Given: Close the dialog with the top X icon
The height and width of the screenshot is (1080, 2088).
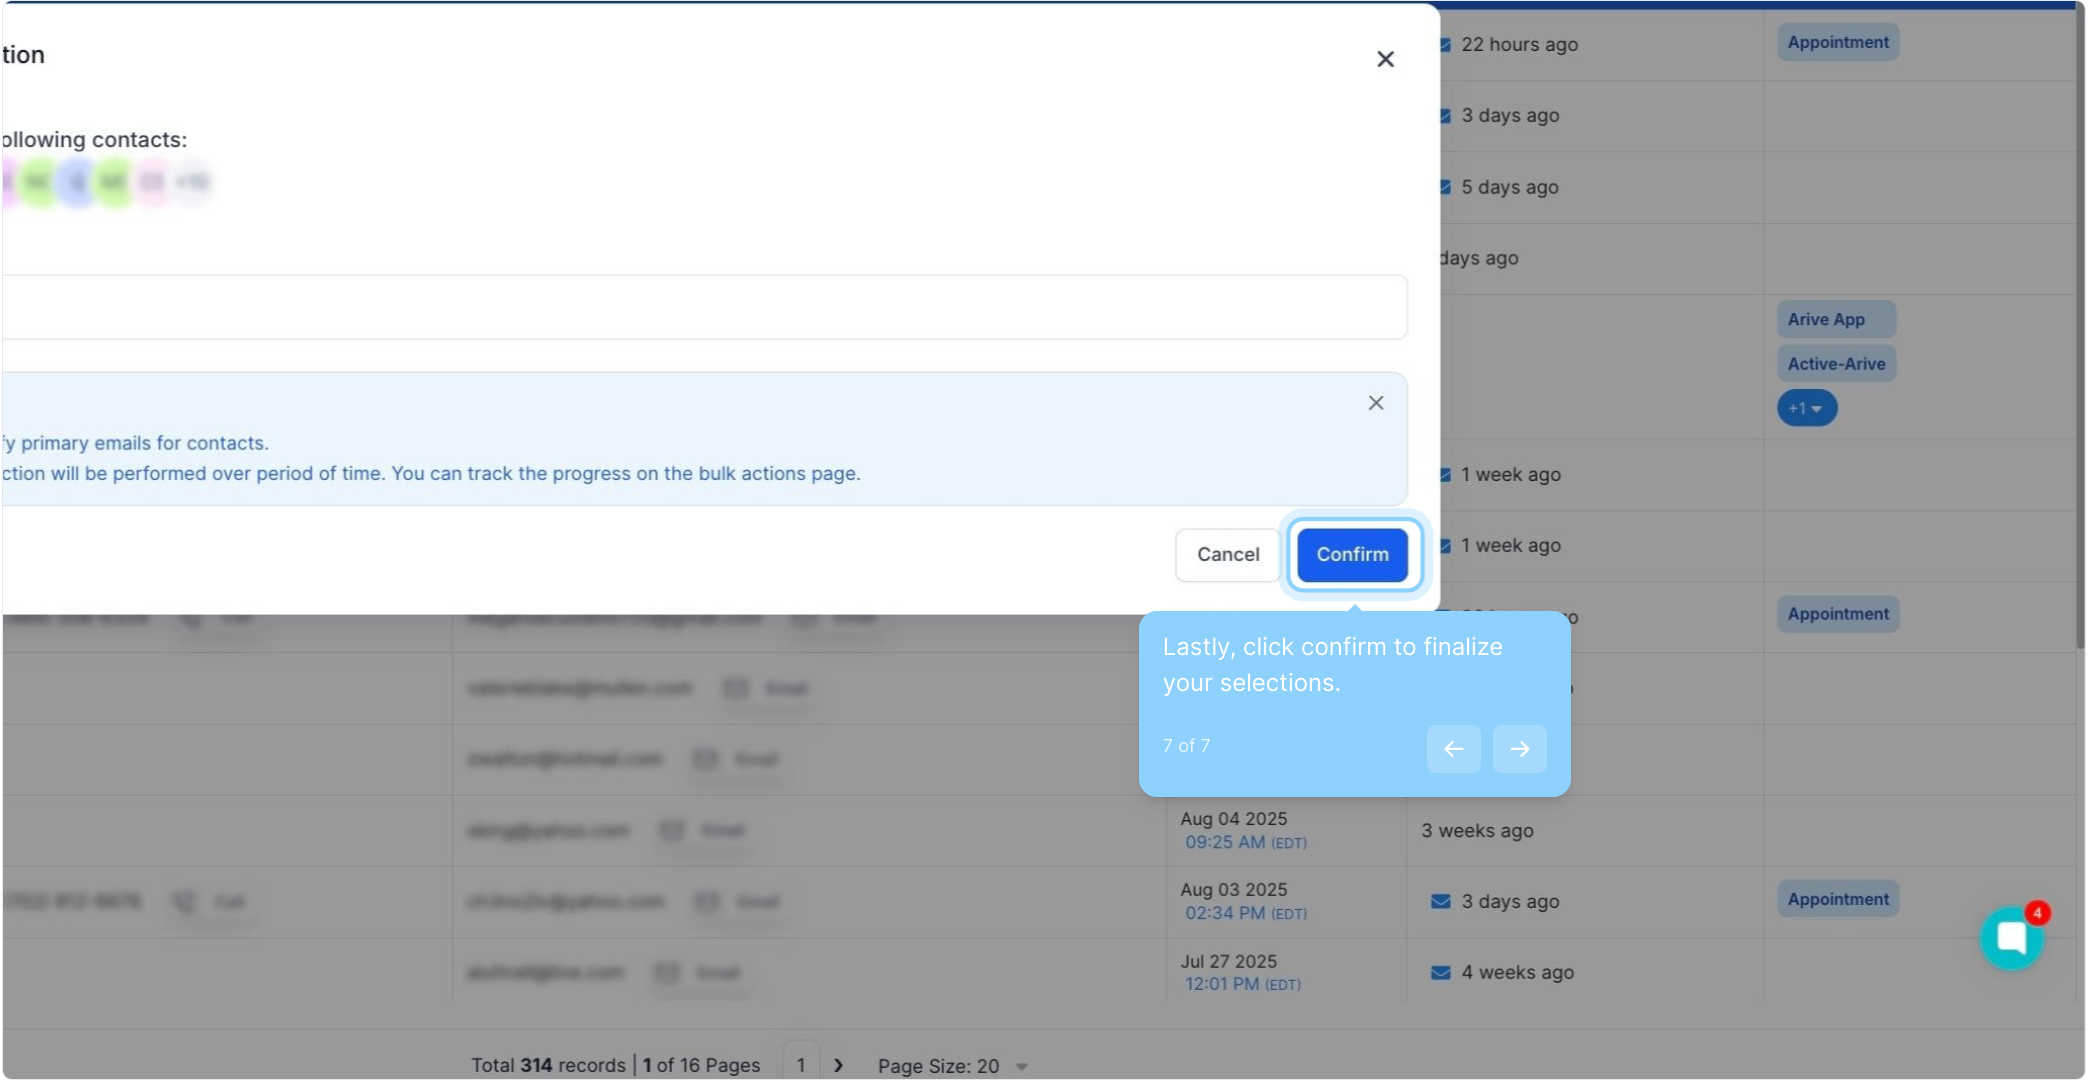Looking at the screenshot, I should 1385,60.
